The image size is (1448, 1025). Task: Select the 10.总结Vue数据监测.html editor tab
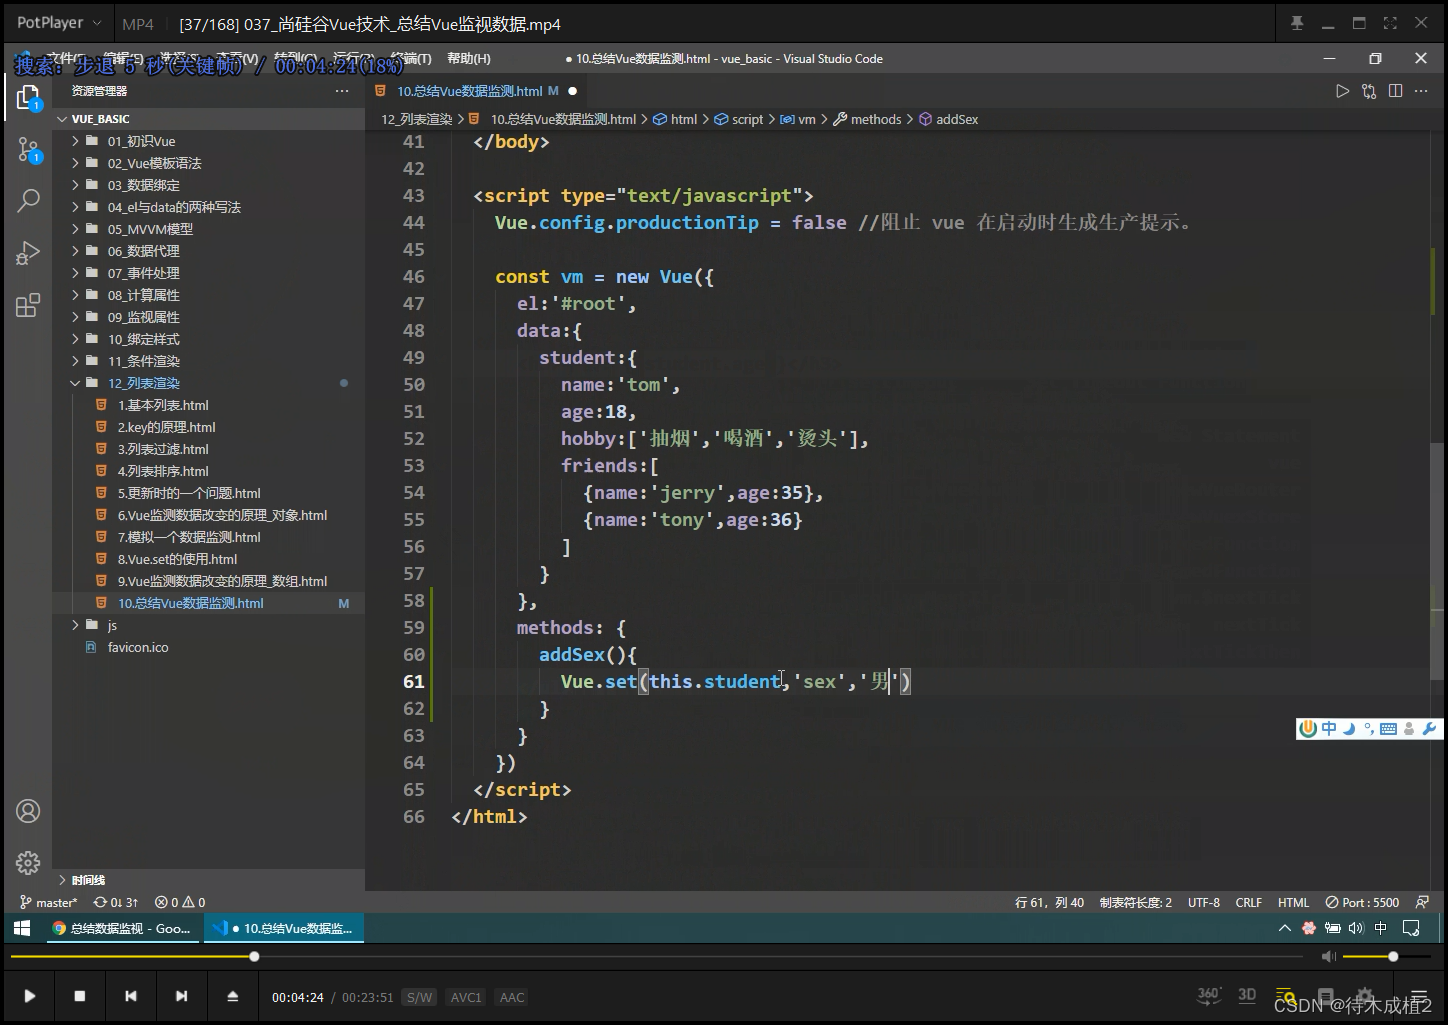pos(470,91)
